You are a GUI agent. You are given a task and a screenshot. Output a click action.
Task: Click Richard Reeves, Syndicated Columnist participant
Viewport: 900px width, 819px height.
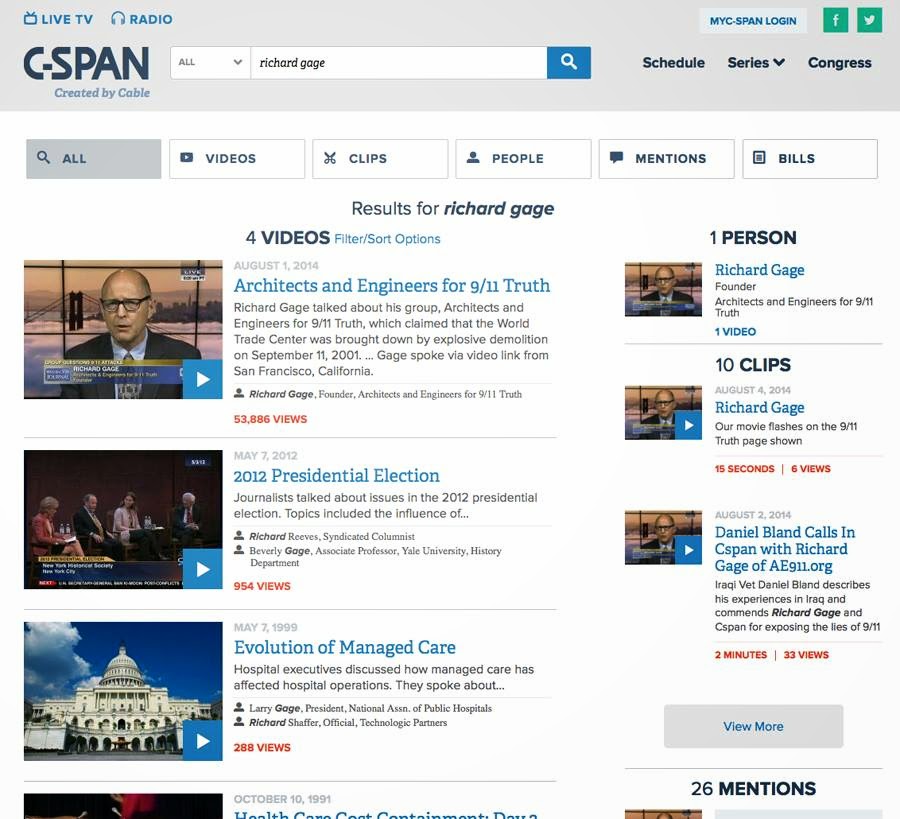pos(332,536)
